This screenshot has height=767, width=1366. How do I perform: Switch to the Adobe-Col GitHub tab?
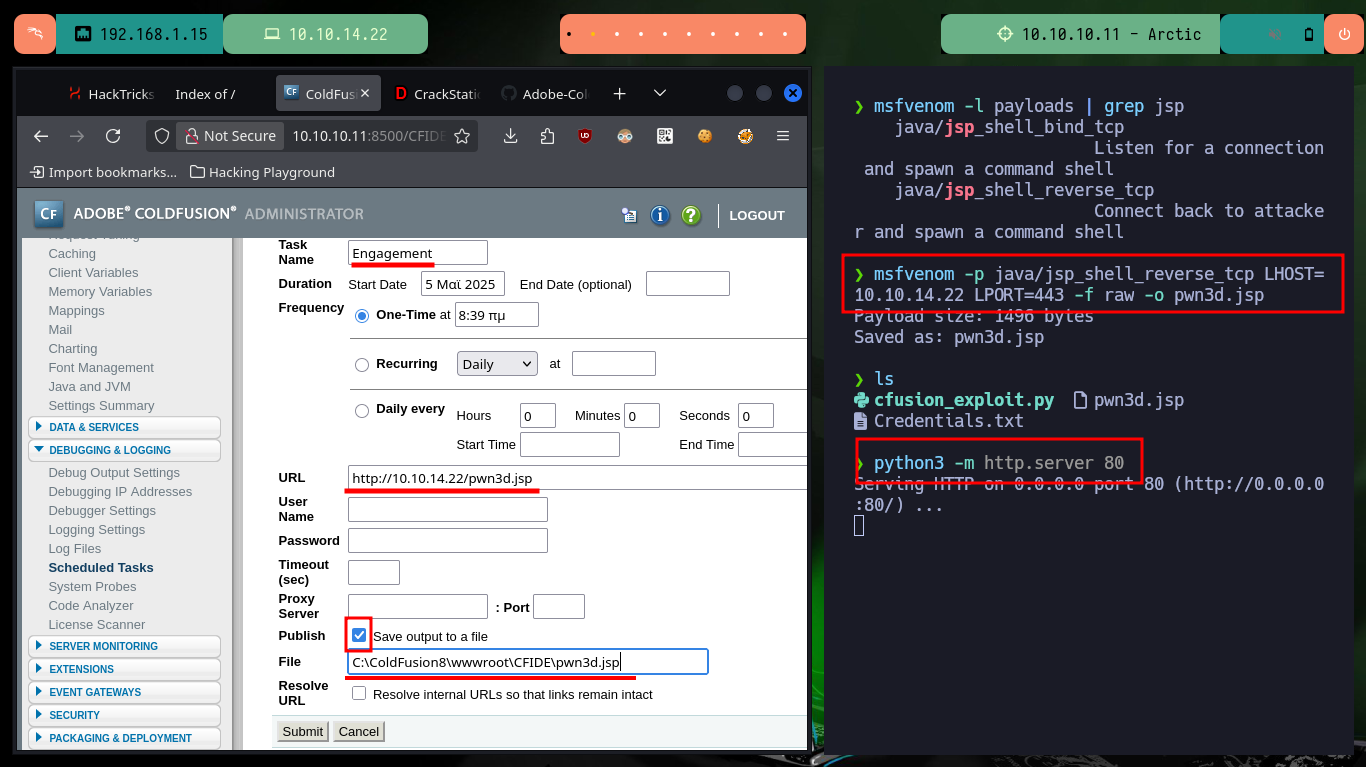(545, 93)
